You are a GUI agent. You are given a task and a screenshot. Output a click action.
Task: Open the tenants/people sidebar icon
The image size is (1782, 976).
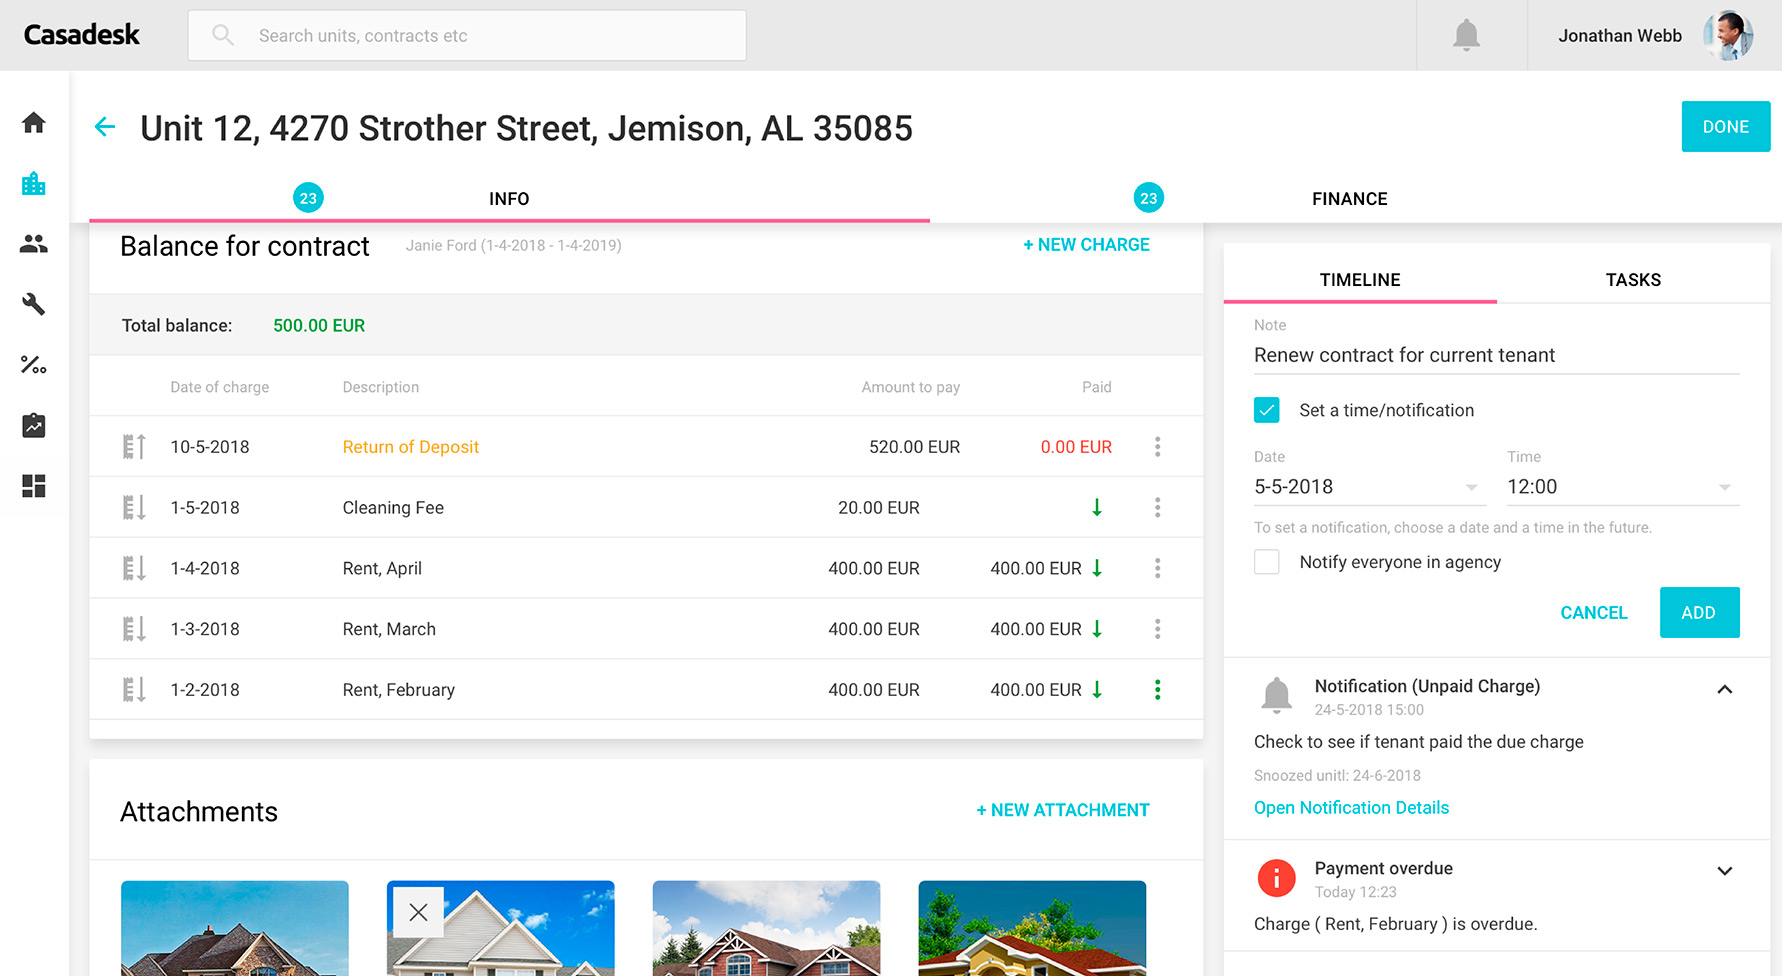[x=33, y=243]
